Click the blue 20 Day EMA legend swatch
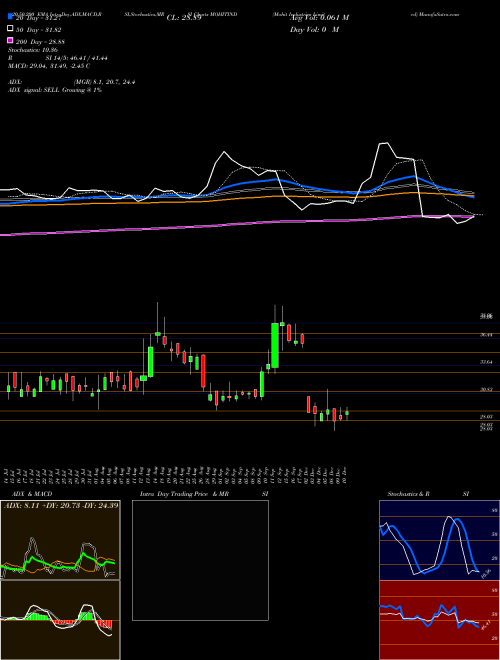 click(x=10, y=16)
